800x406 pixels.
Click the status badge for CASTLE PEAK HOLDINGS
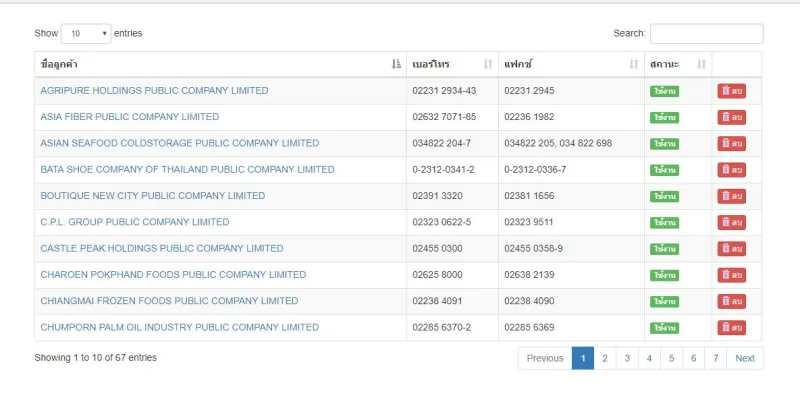tap(664, 249)
